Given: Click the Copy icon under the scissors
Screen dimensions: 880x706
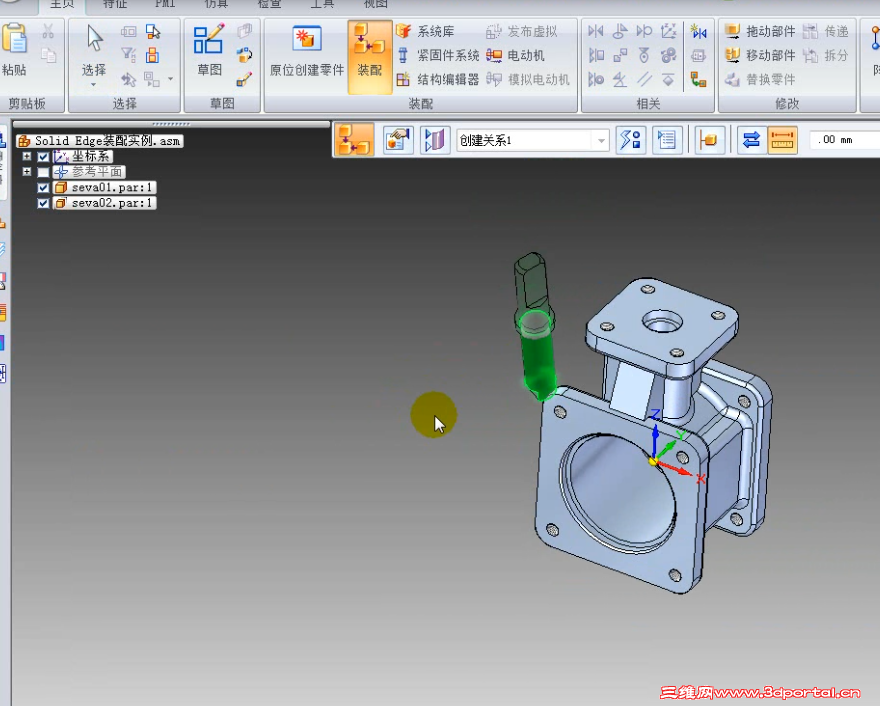Looking at the screenshot, I should coord(48,55).
